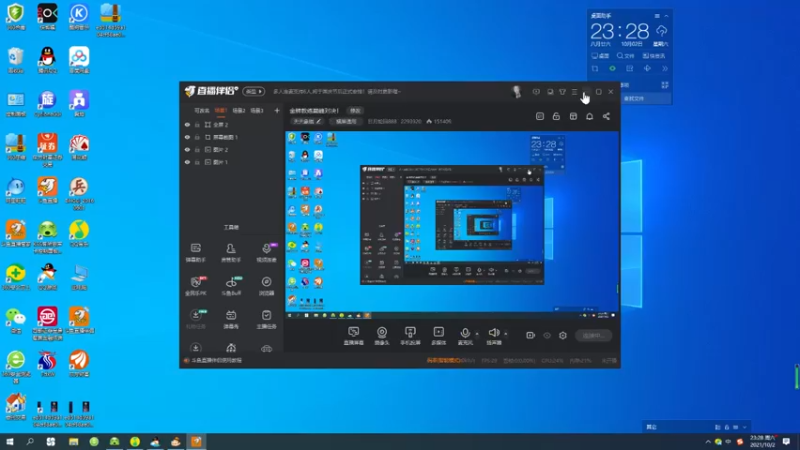This screenshot has height=450, width=800.
Task: Click the stream preview area
Action: click(x=452, y=225)
